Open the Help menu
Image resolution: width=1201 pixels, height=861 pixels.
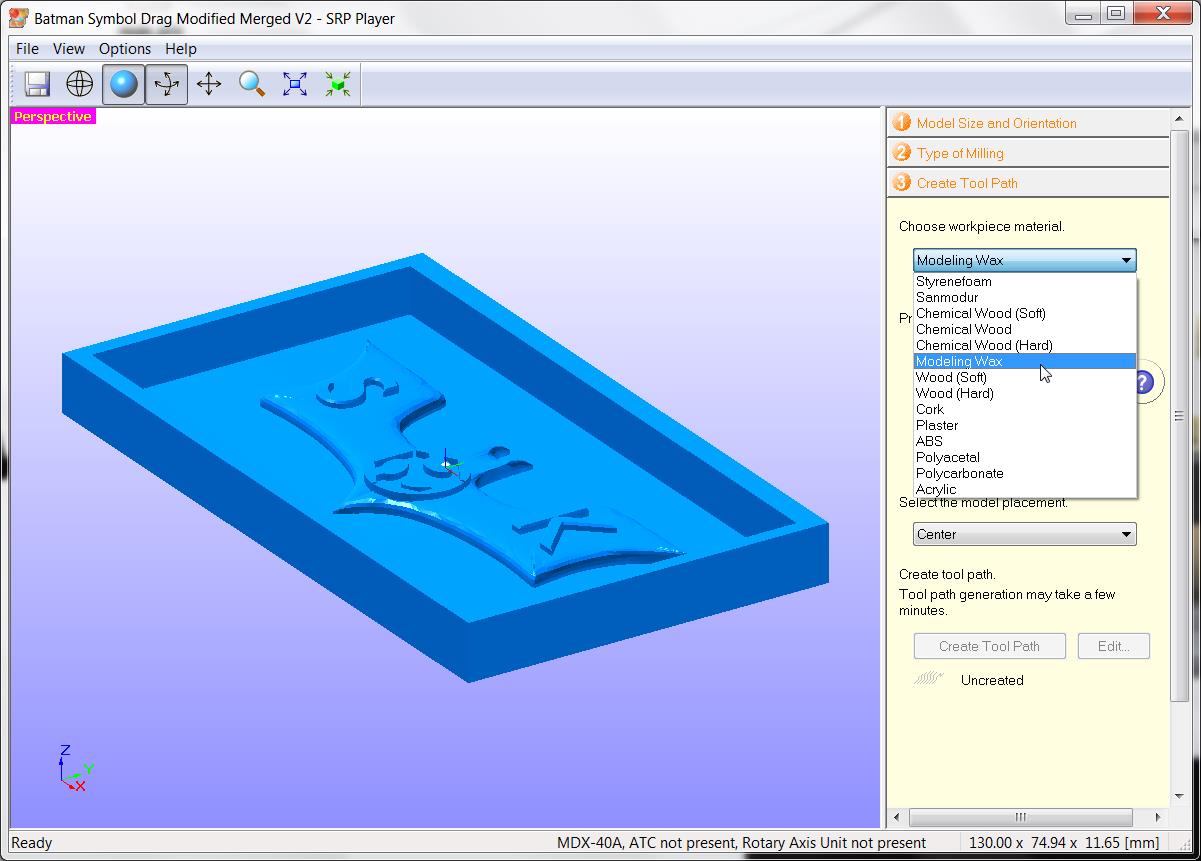[181, 48]
